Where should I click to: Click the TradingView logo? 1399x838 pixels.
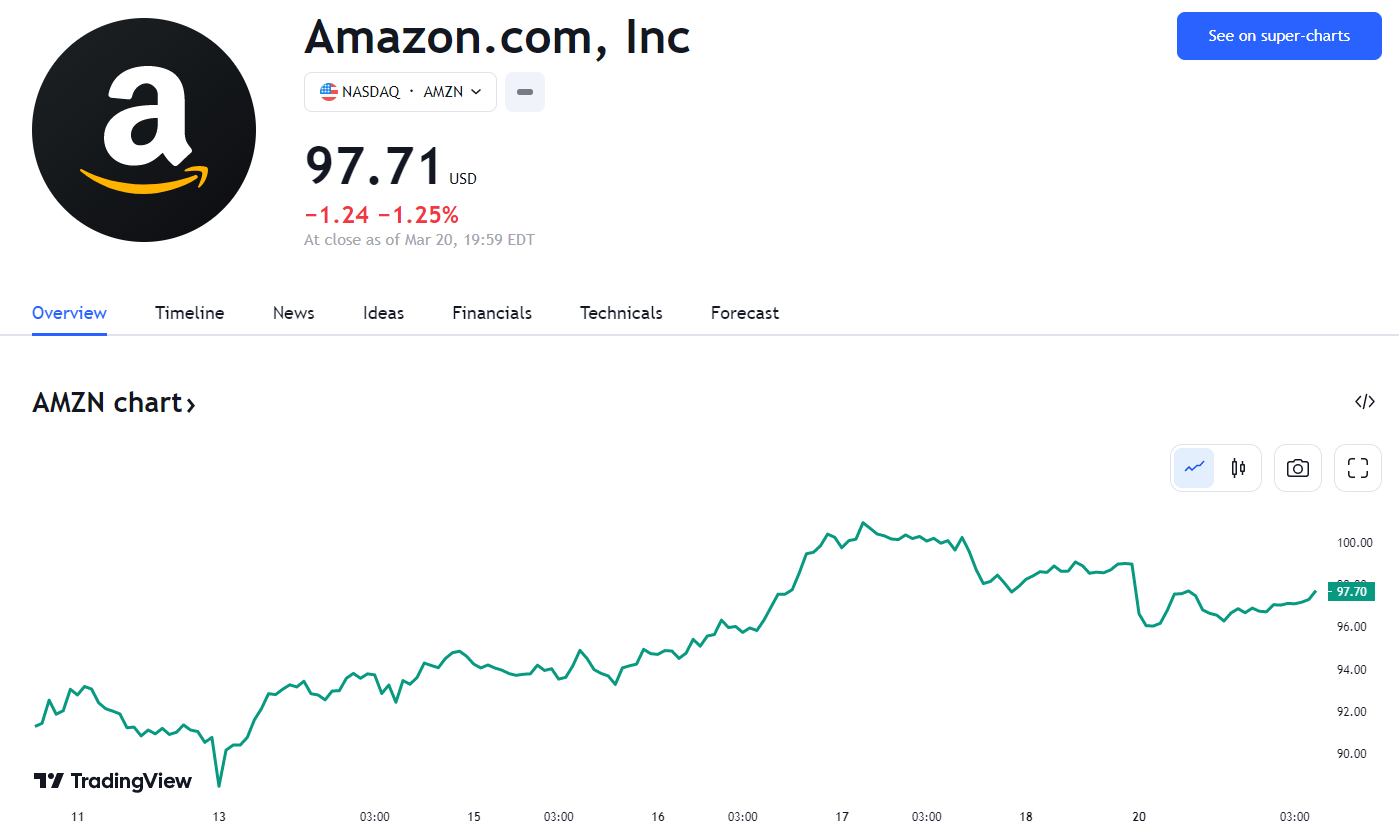click(x=113, y=781)
